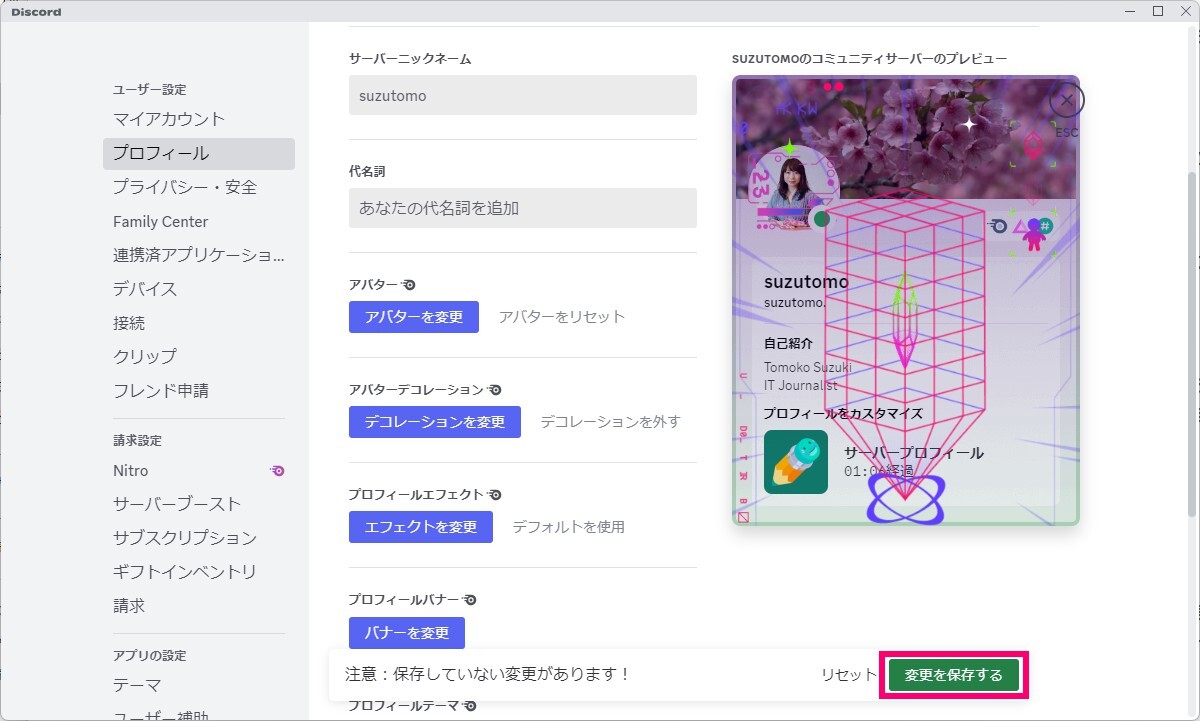Click the suzutomo display name in the preview
The height and width of the screenshot is (721, 1200).
point(806,282)
